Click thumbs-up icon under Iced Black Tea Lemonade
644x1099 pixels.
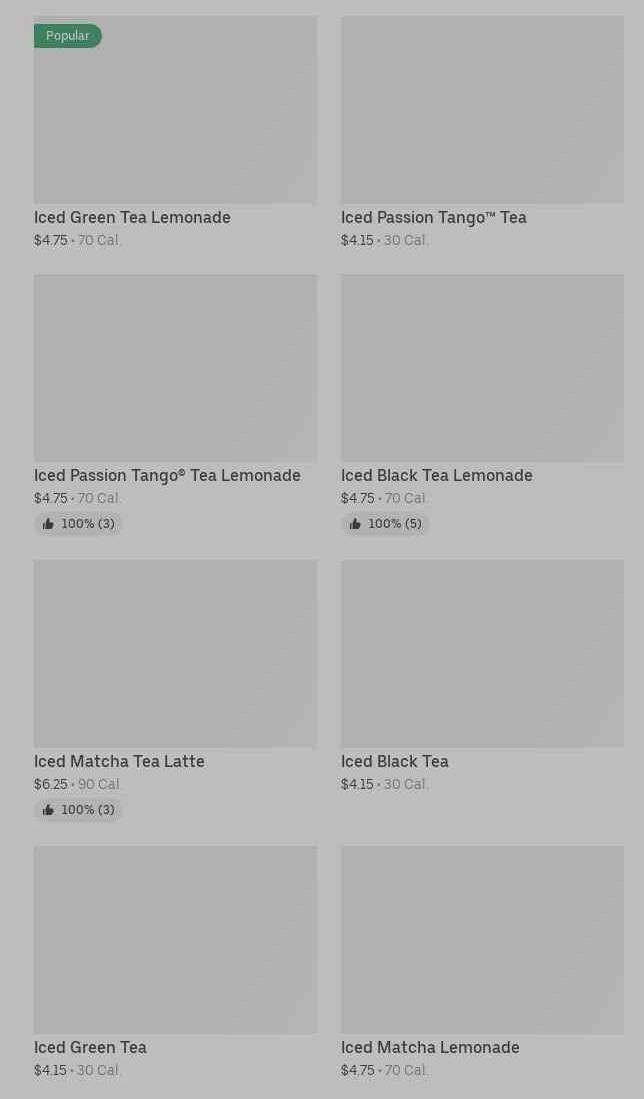[x=355, y=524]
